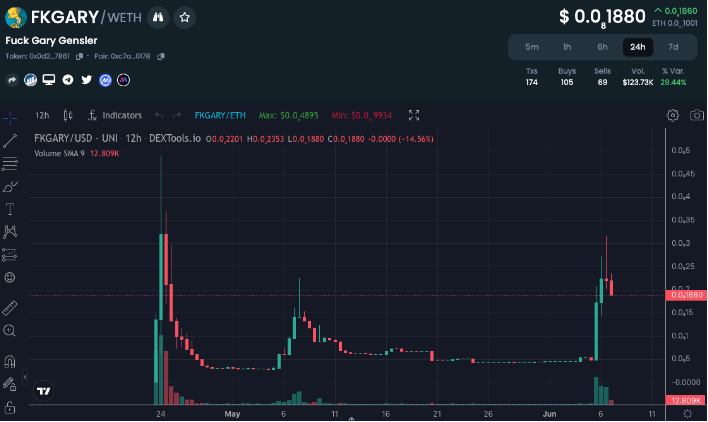This screenshot has height=422, width=708.
Task: Copy the token address
Action: [80, 56]
